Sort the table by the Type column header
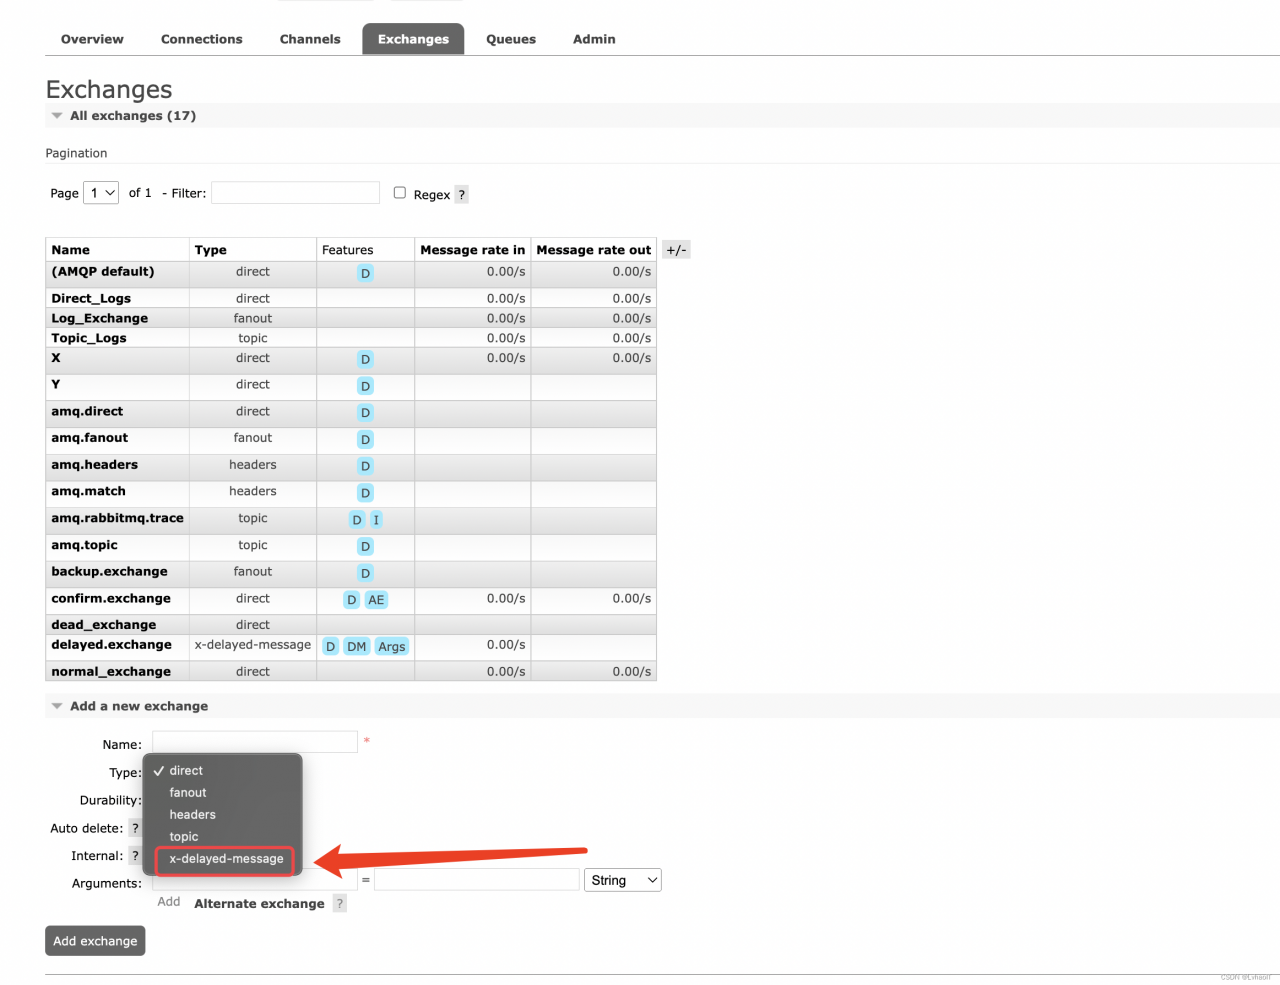1280x985 pixels. click(x=210, y=250)
